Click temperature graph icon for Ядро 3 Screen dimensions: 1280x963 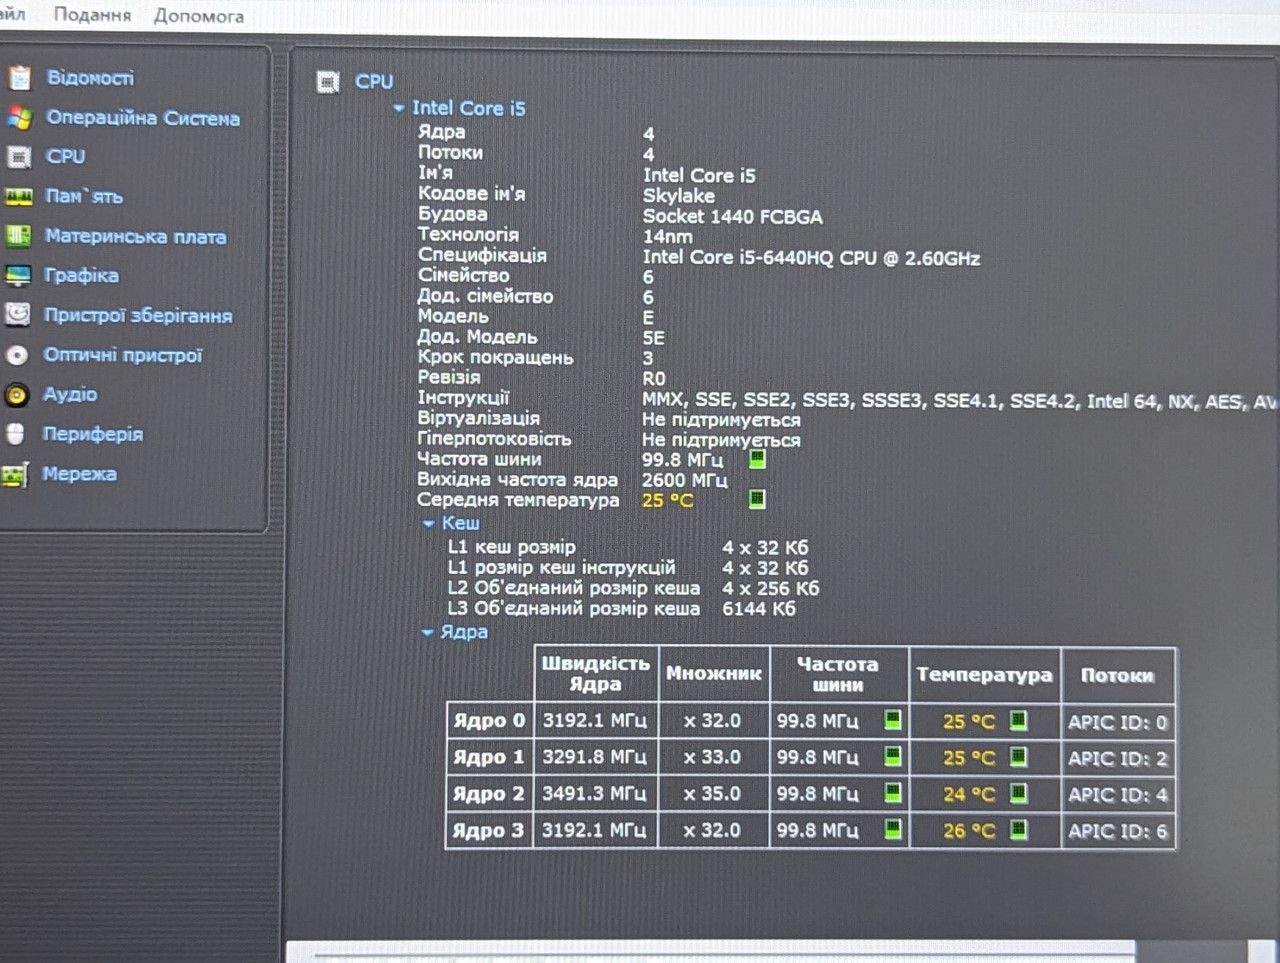click(1018, 829)
